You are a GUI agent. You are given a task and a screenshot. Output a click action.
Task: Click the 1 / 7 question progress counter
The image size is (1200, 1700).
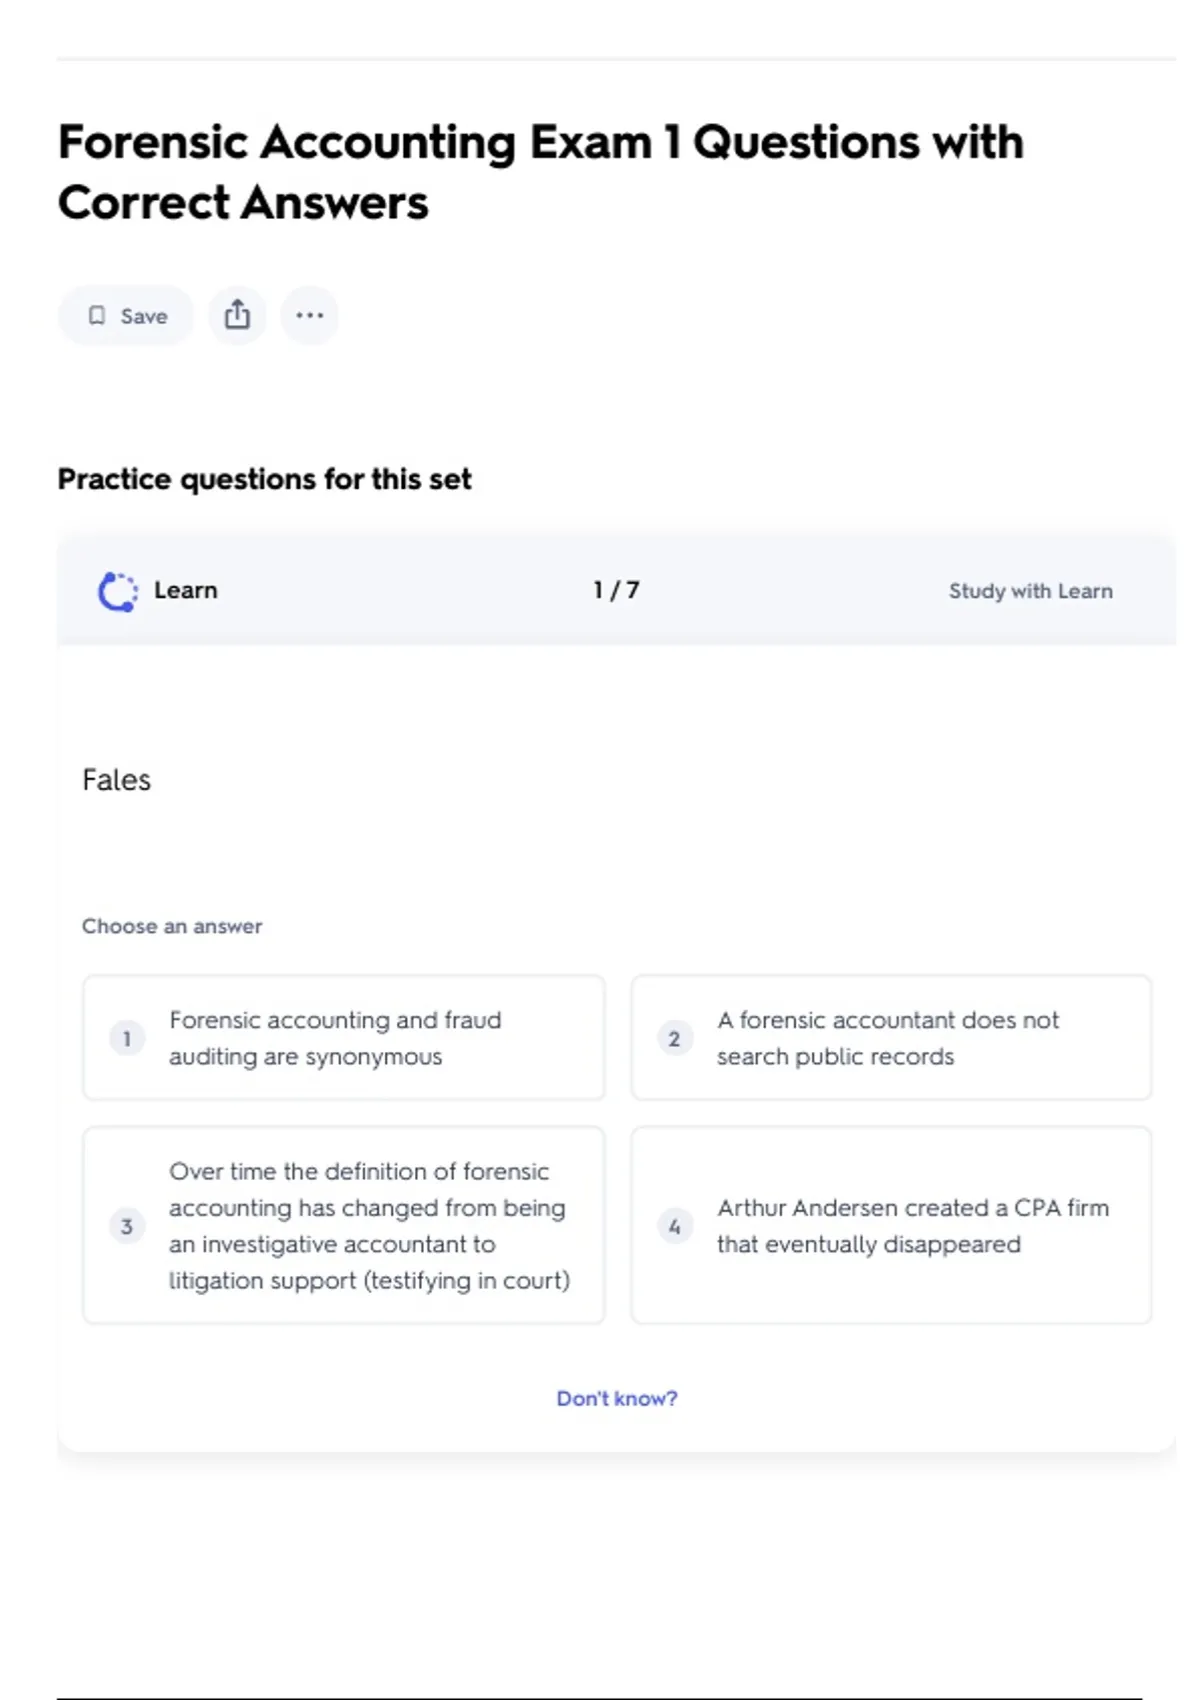[616, 591]
